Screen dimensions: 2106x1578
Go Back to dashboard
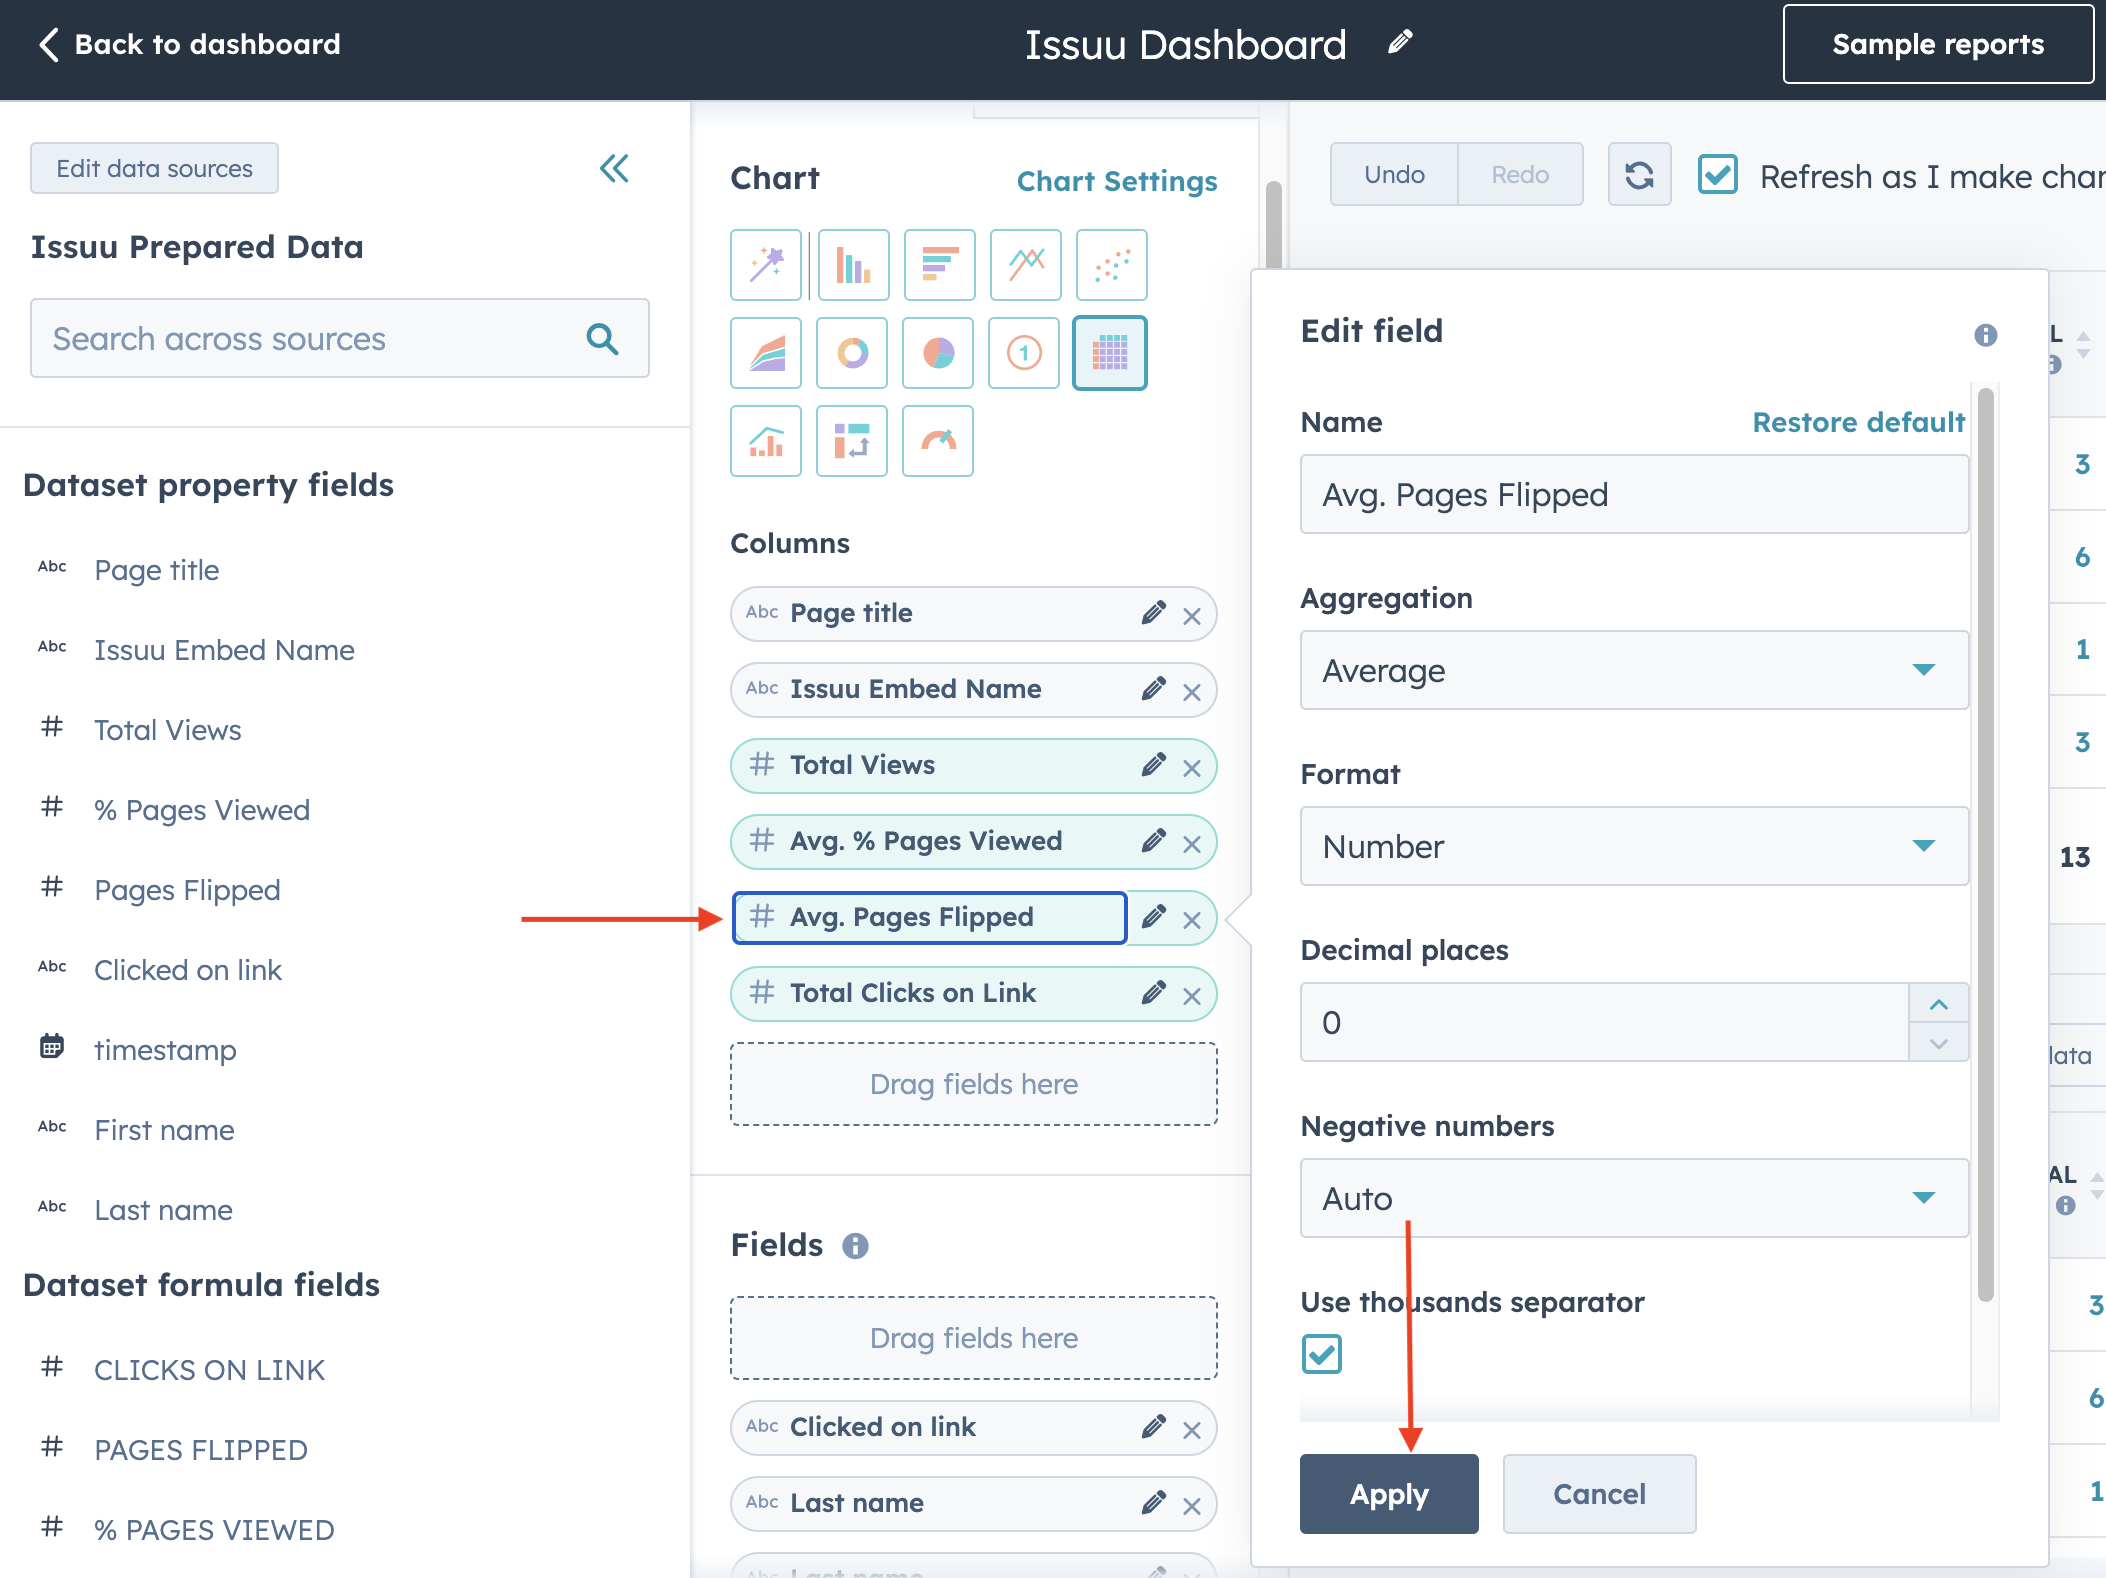(x=190, y=44)
